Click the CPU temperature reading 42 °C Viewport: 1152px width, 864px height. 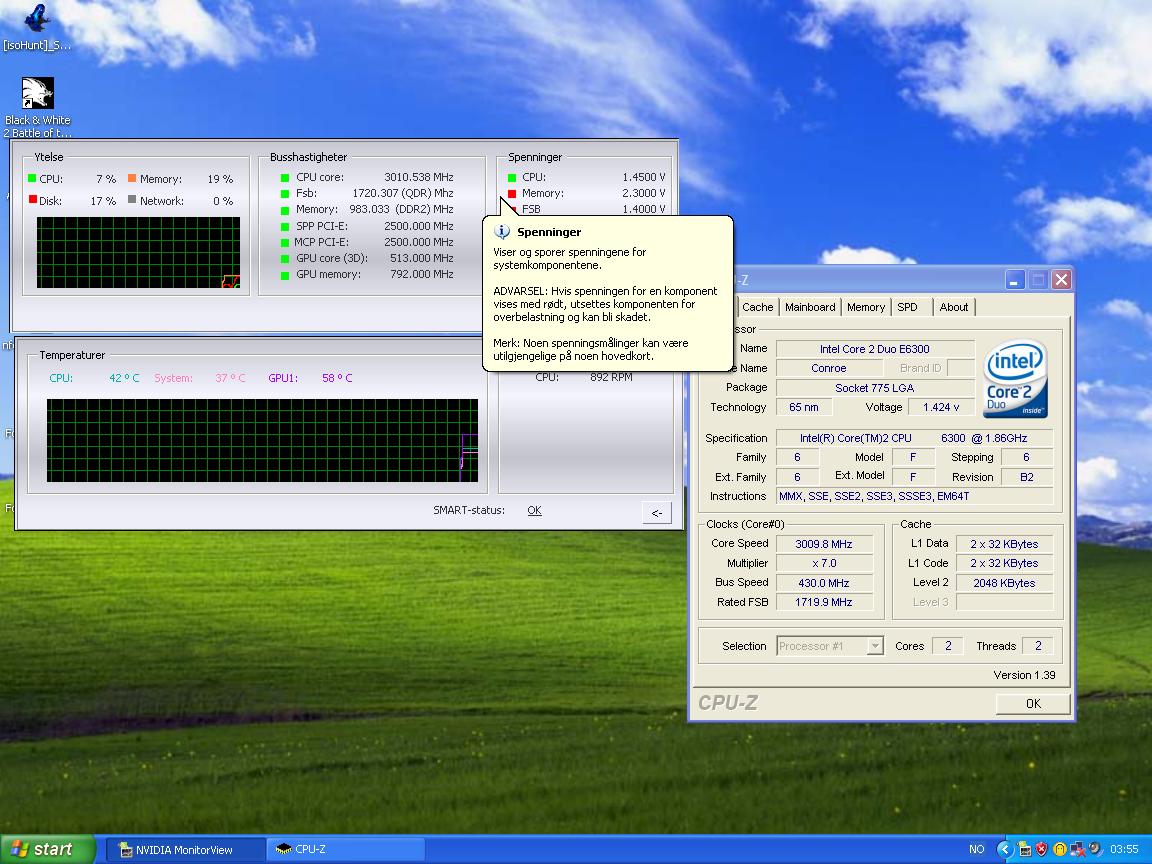click(x=124, y=378)
